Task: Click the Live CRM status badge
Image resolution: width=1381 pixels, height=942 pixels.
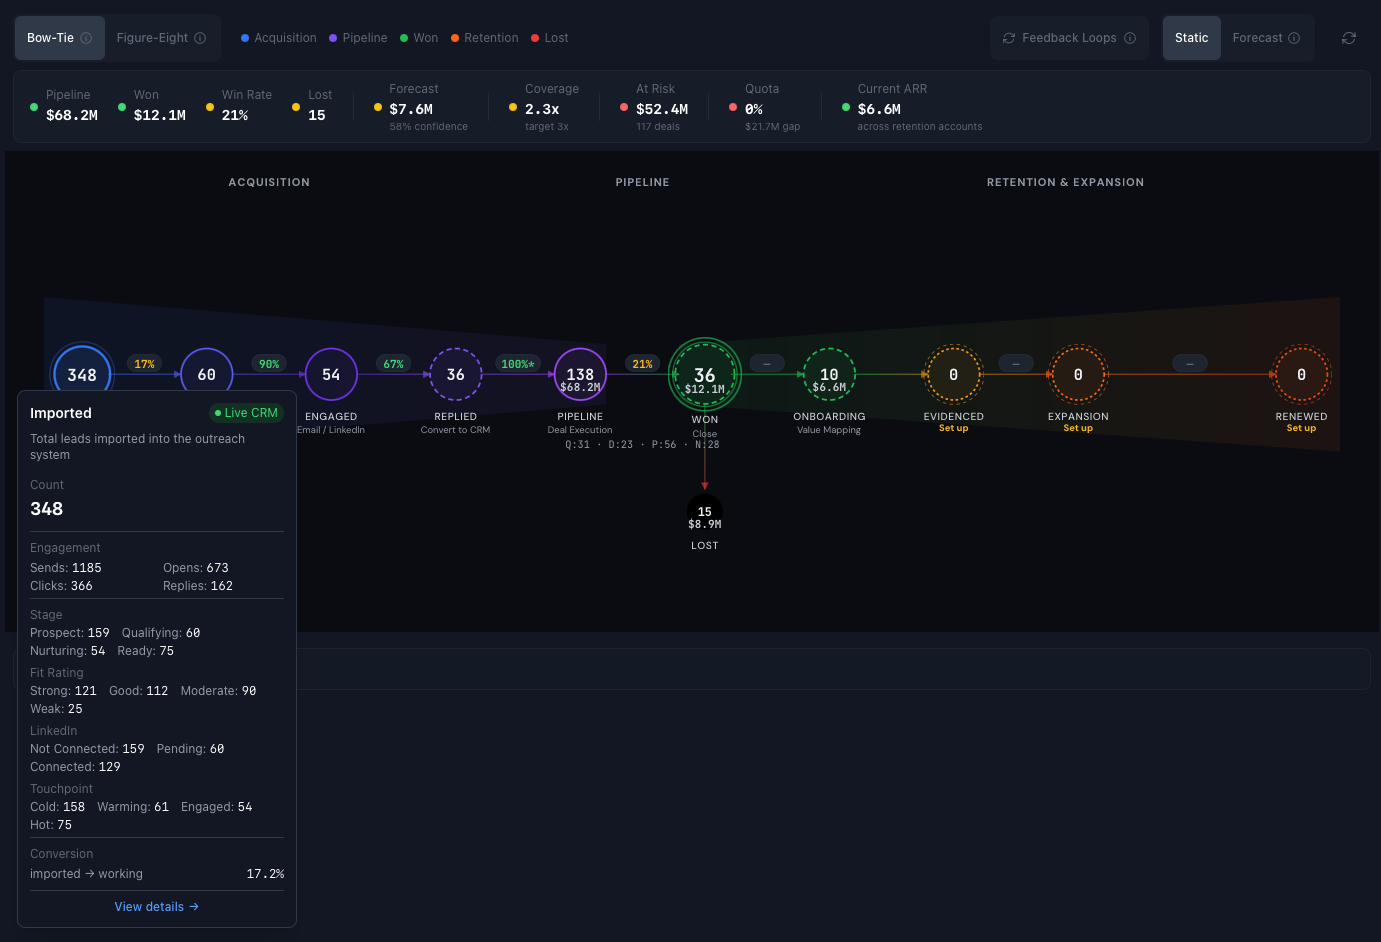Action: click(x=246, y=413)
